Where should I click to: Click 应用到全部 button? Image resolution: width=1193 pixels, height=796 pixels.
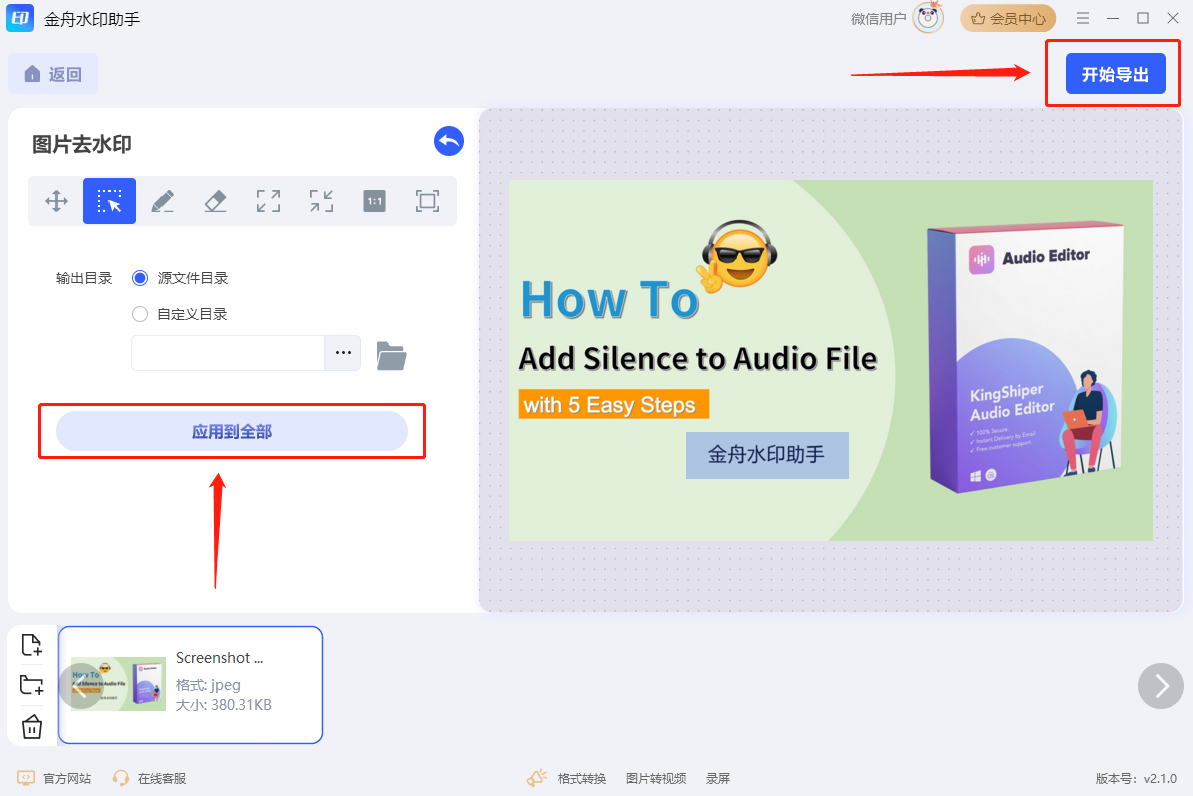pyautogui.click(x=232, y=431)
